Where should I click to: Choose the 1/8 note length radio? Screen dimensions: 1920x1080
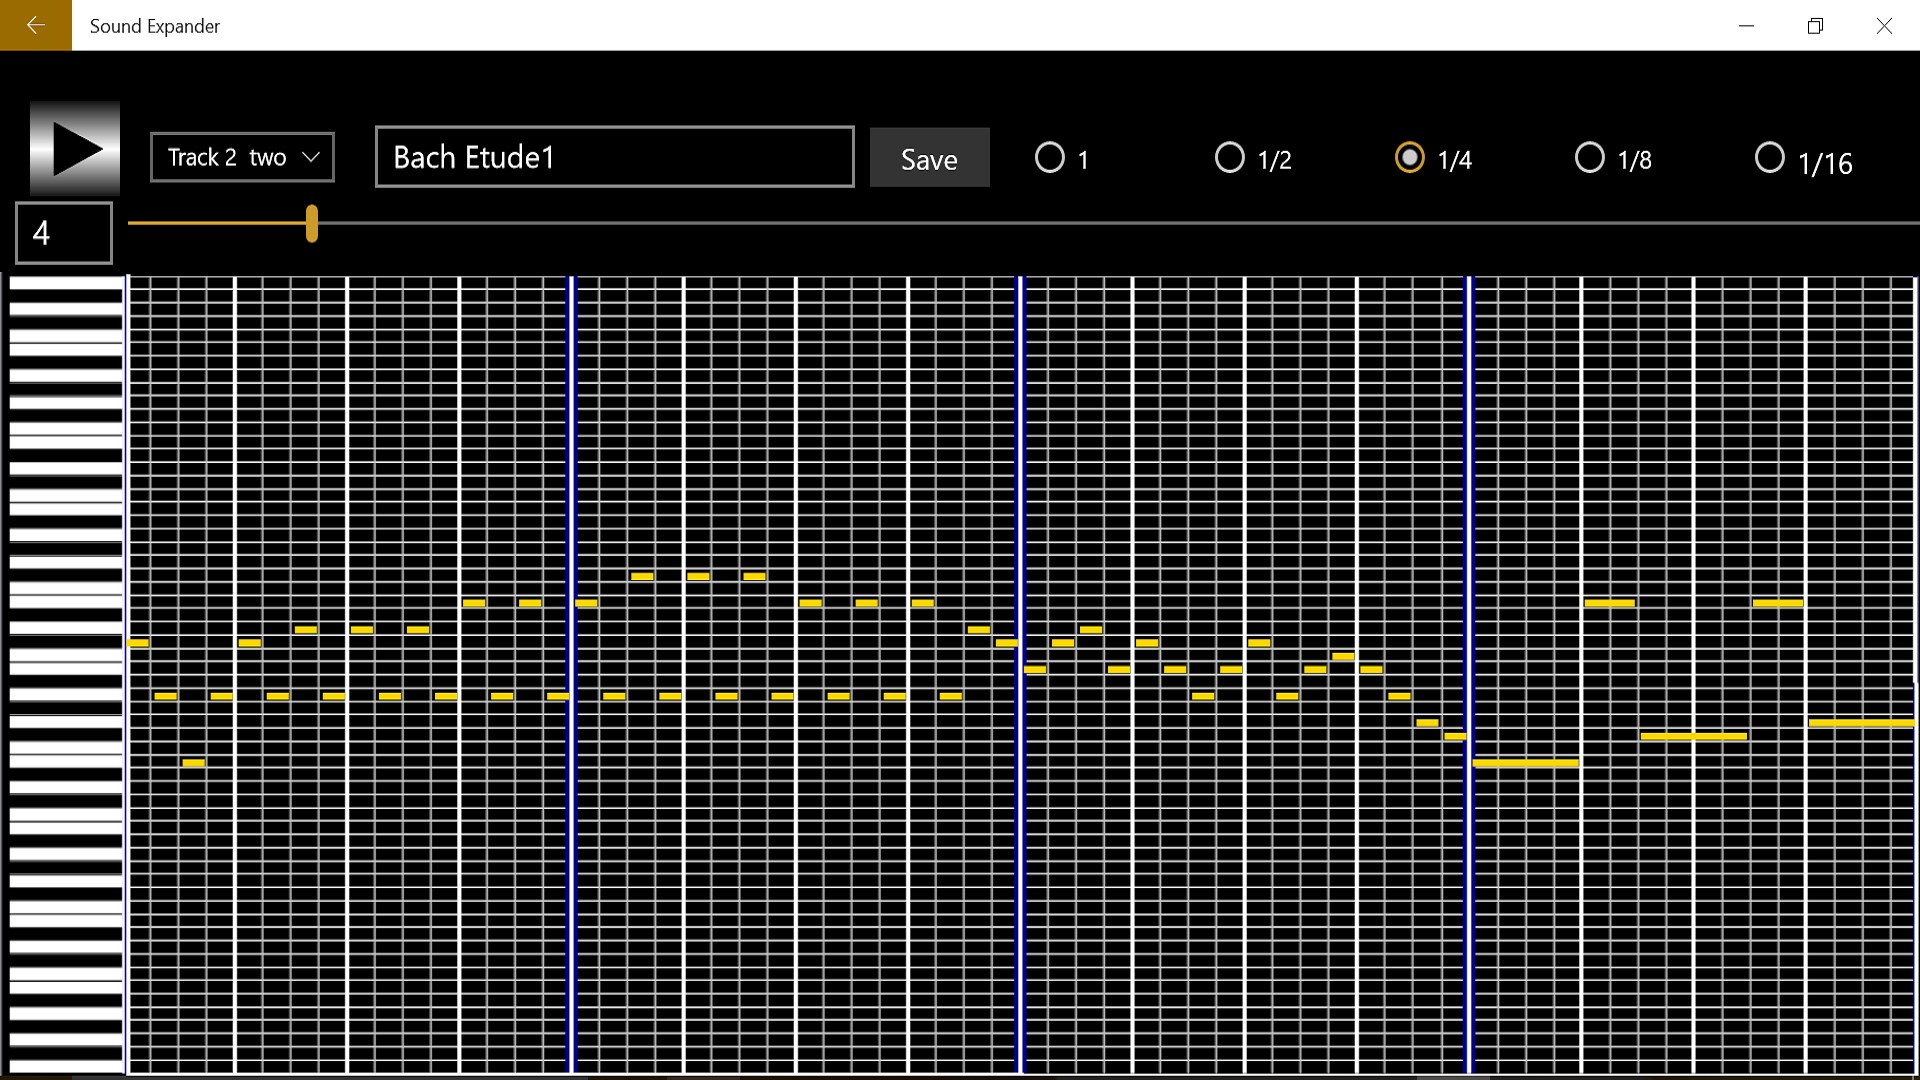1589,158
